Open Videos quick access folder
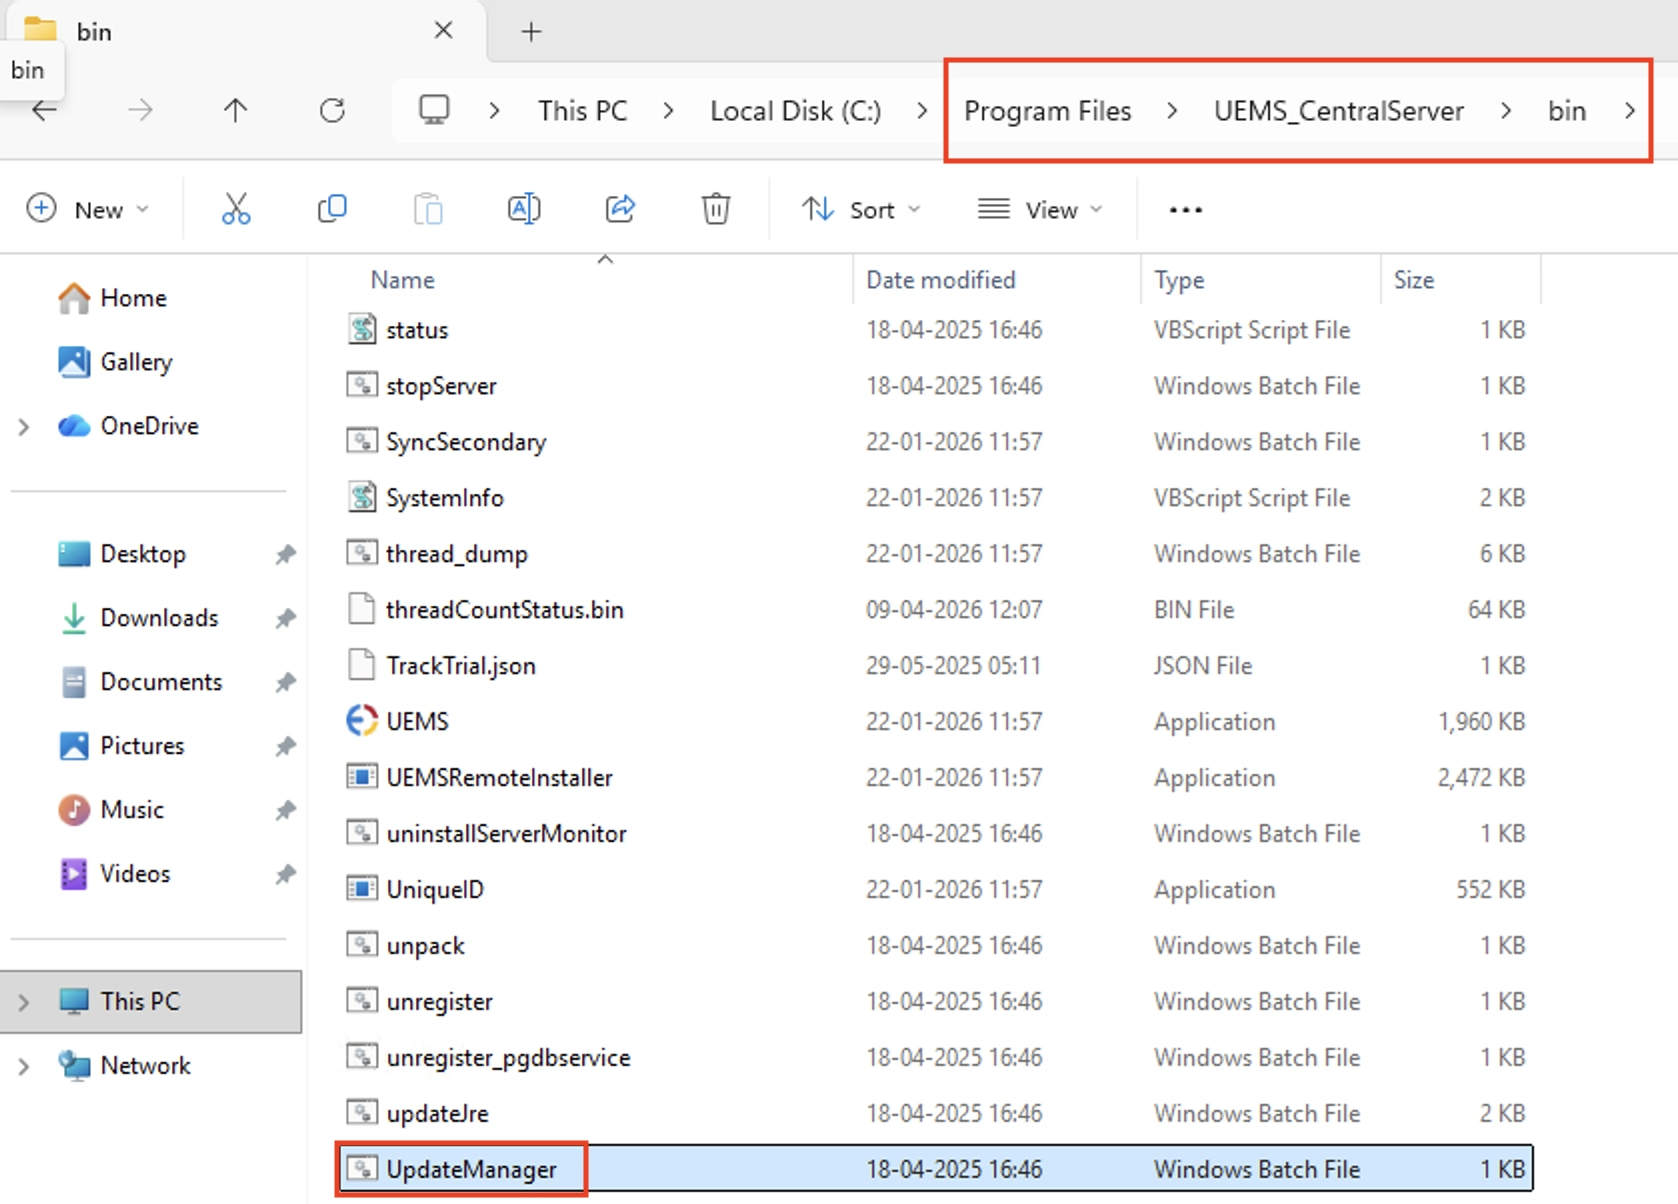 [135, 874]
